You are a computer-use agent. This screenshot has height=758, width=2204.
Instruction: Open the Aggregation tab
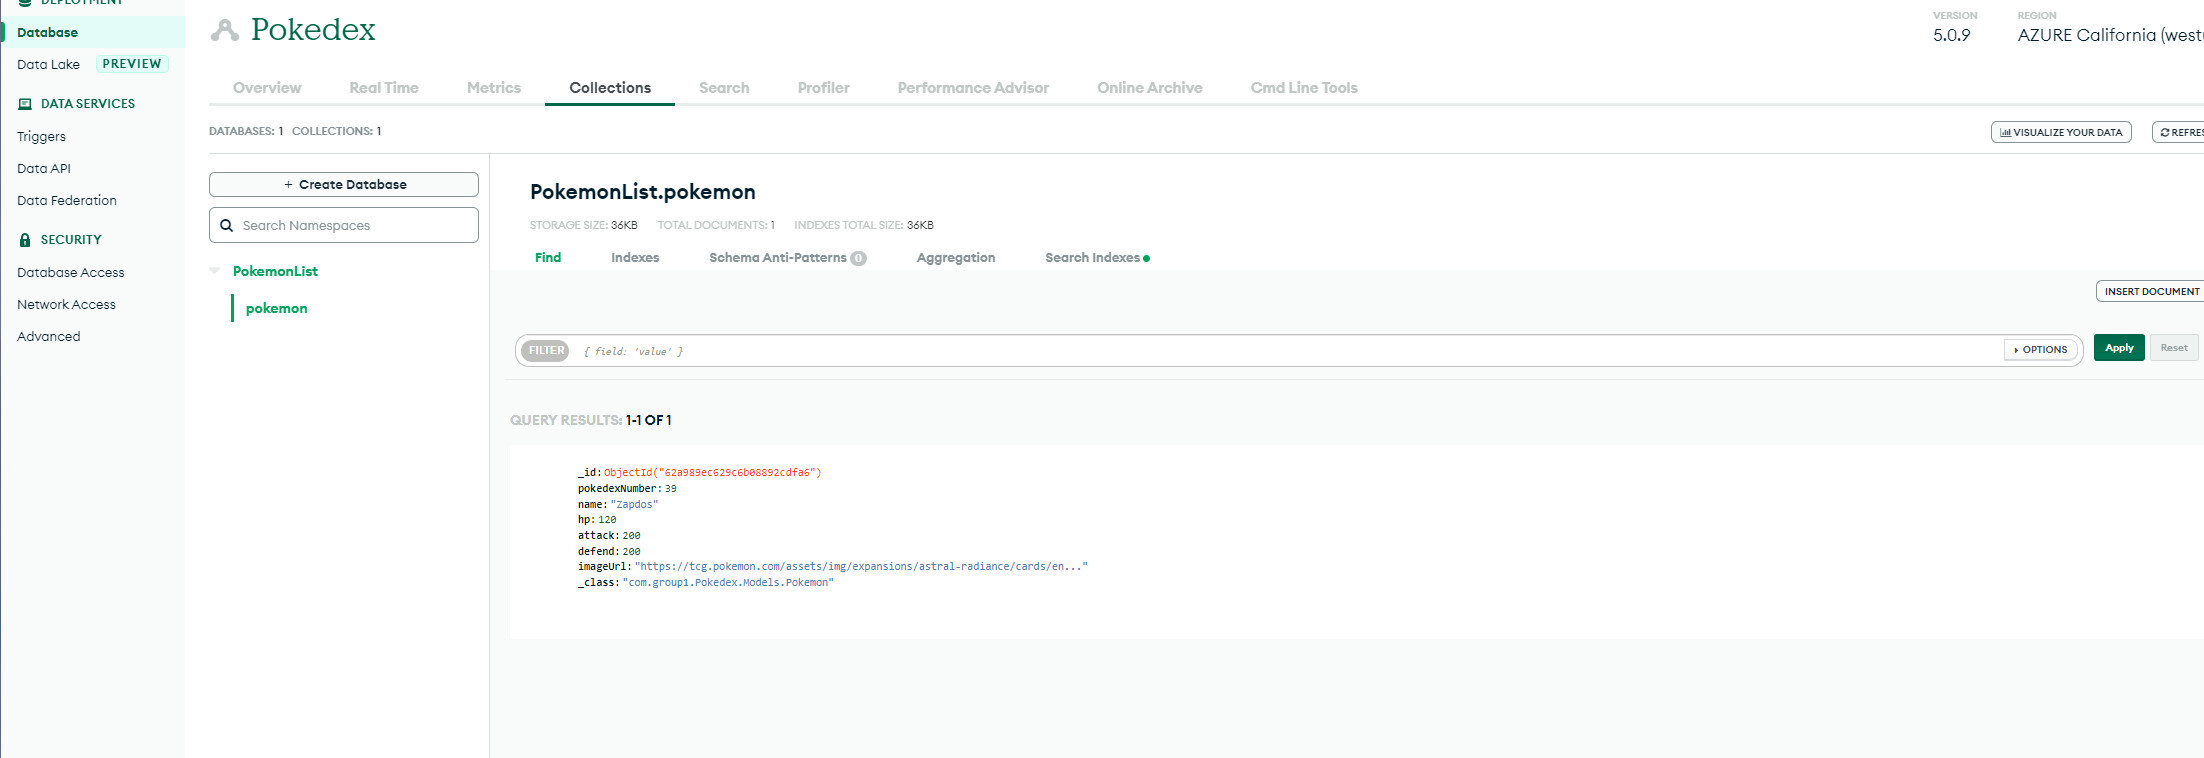point(955,258)
